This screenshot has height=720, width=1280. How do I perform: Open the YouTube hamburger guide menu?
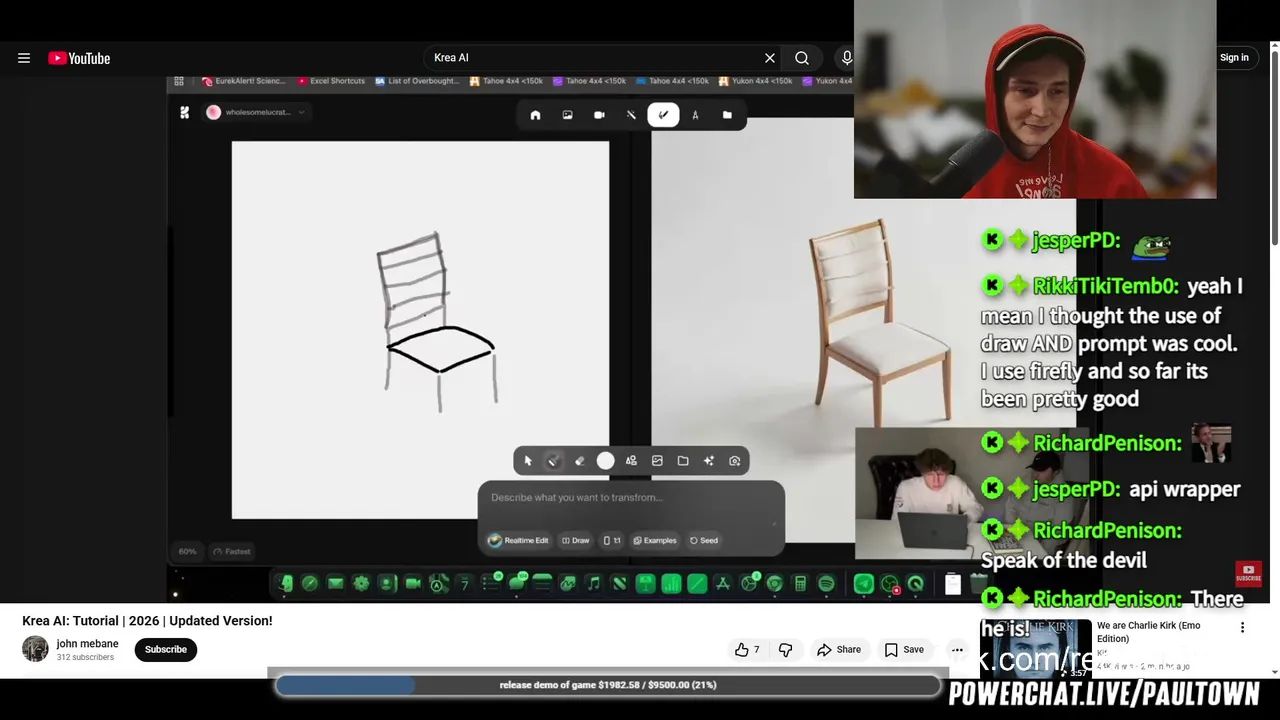[x=24, y=58]
